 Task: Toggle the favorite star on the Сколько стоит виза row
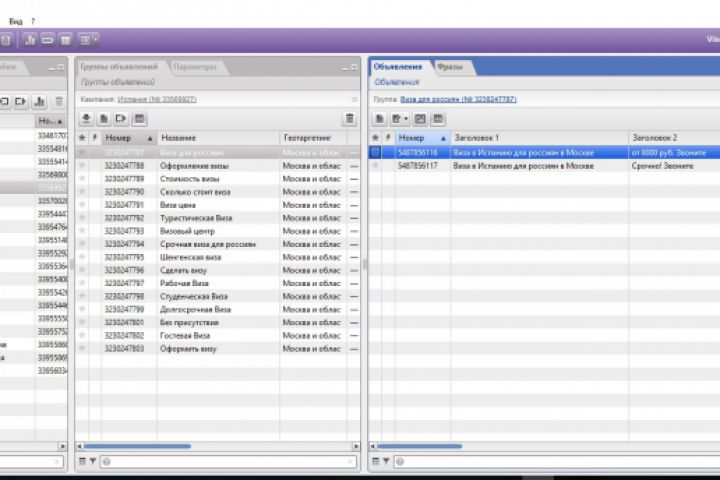[82, 192]
